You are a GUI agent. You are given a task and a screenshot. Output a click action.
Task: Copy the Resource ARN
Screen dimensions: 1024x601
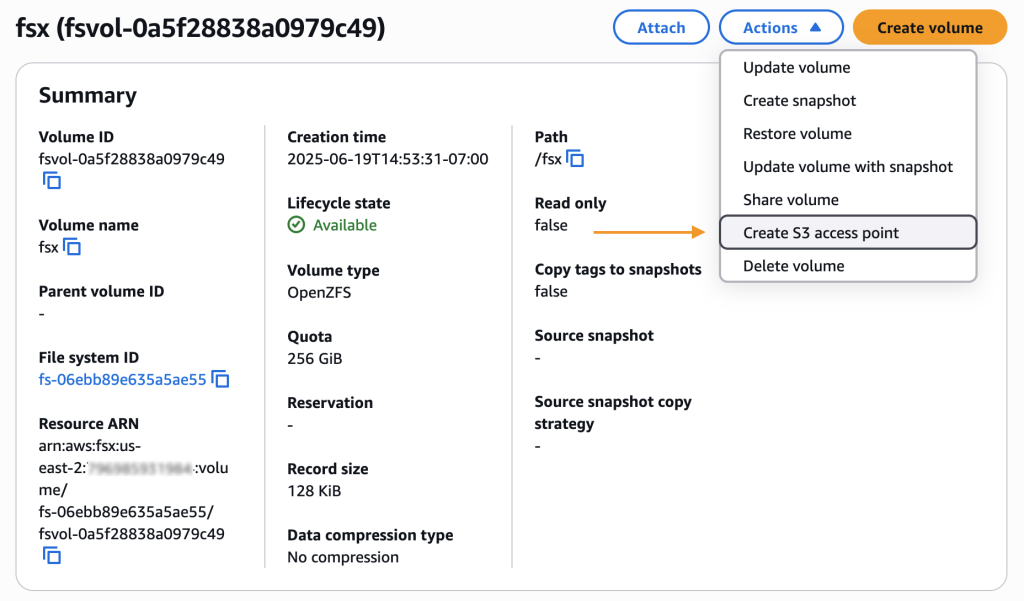click(x=50, y=554)
